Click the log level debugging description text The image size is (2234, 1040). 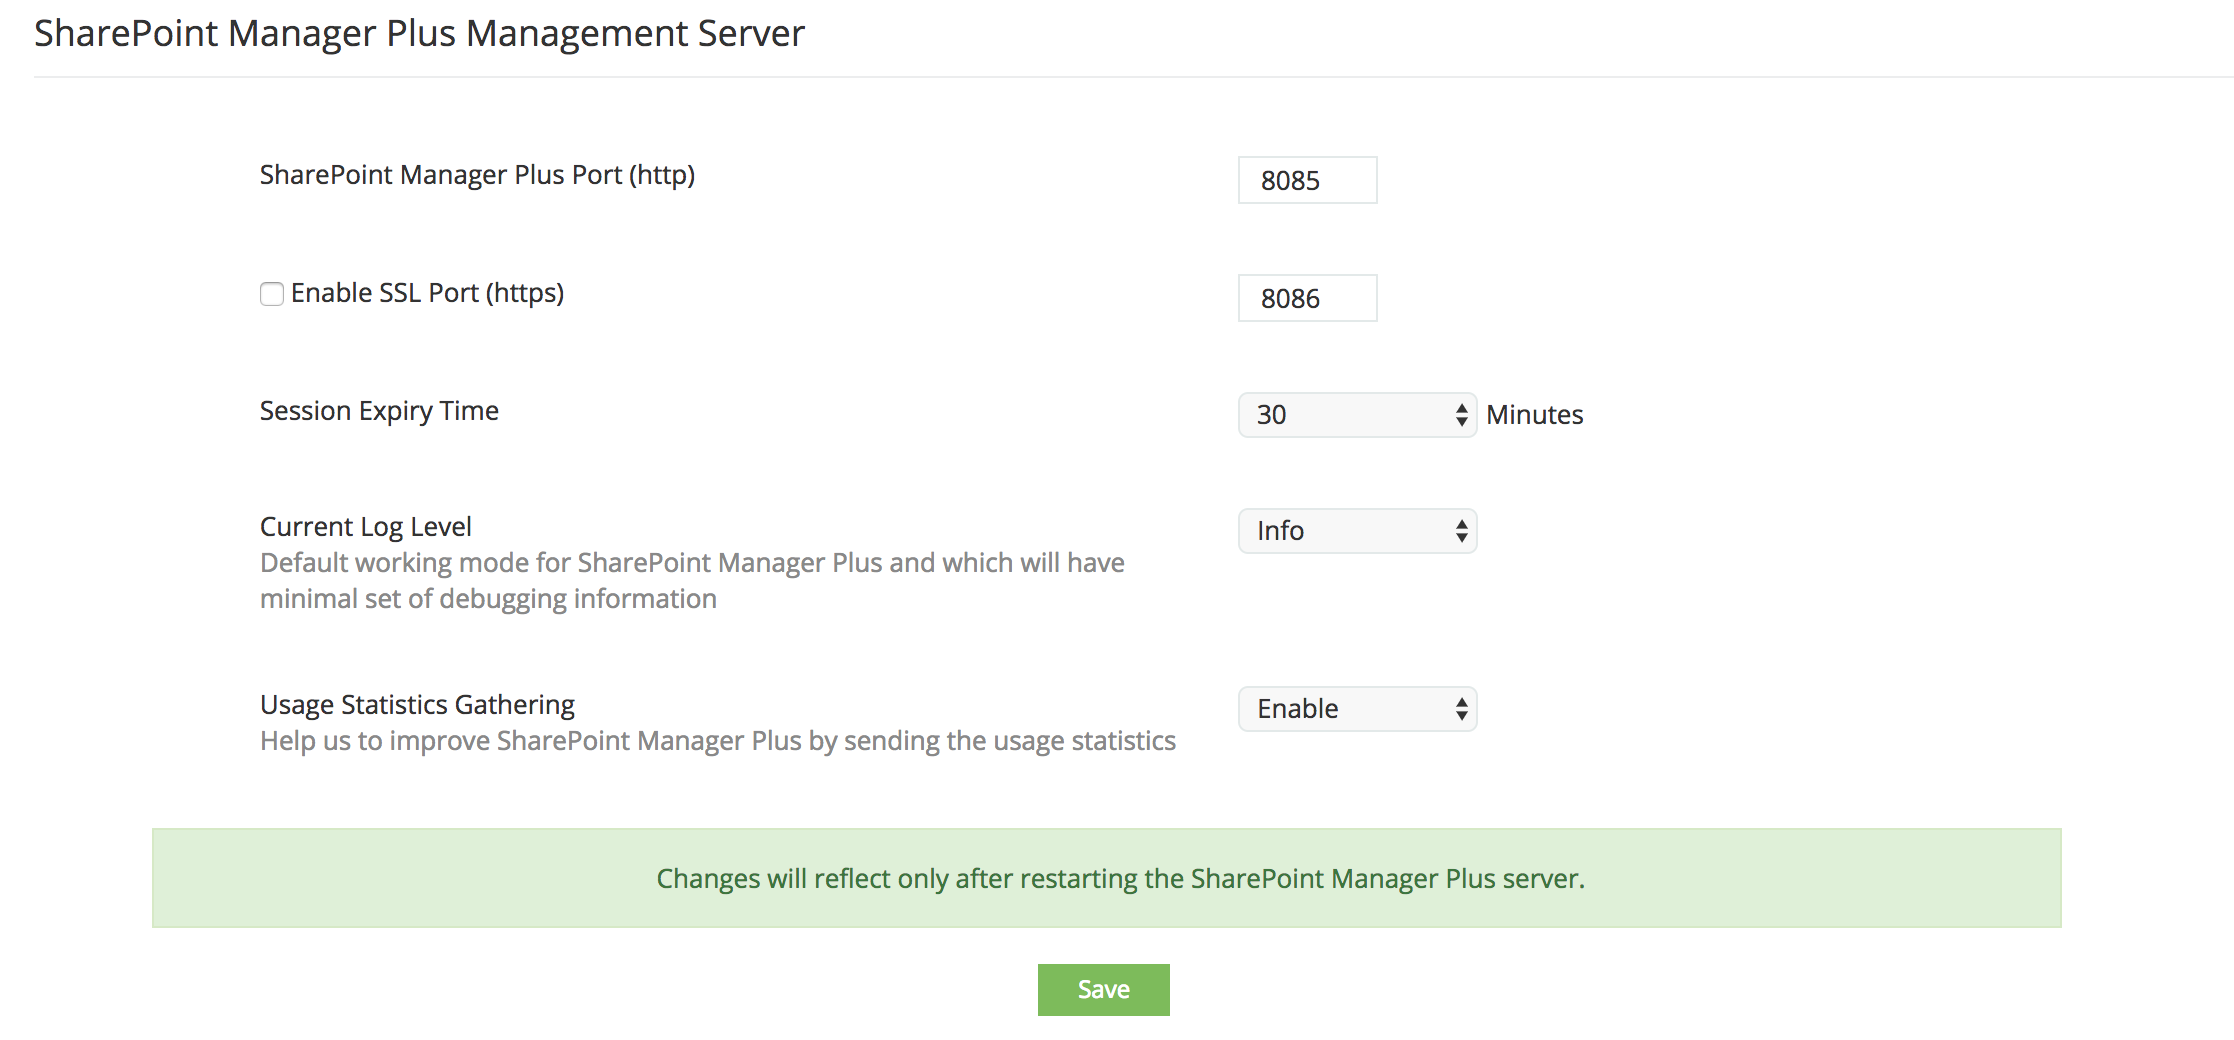(691, 581)
